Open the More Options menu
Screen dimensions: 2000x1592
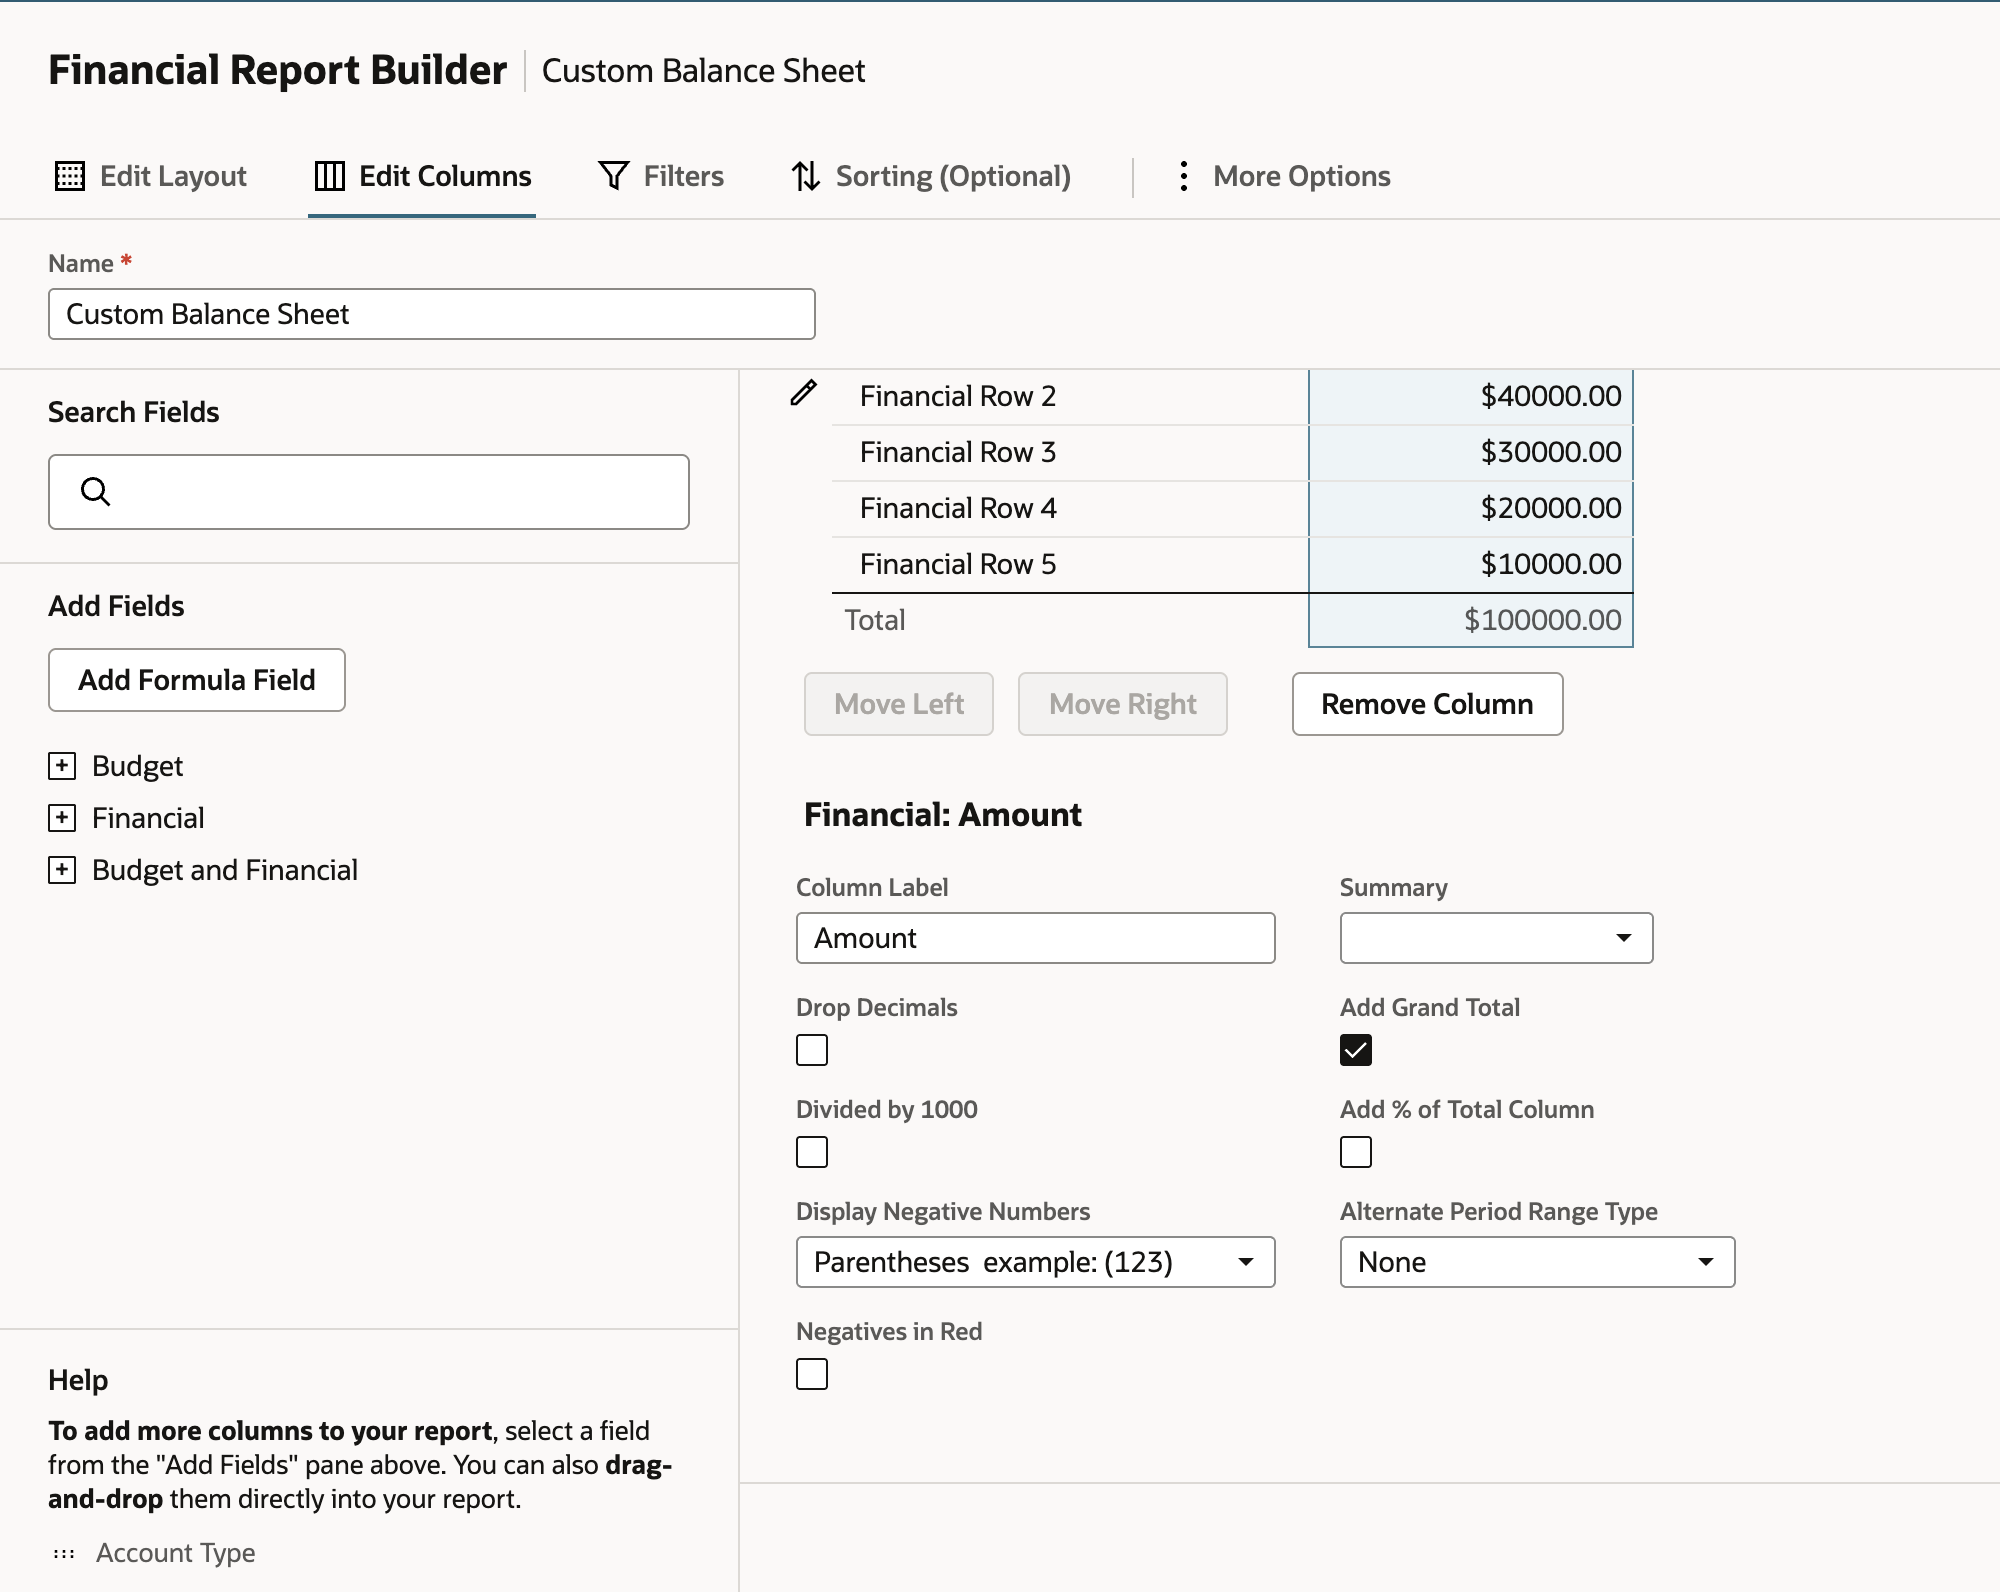[1283, 176]
